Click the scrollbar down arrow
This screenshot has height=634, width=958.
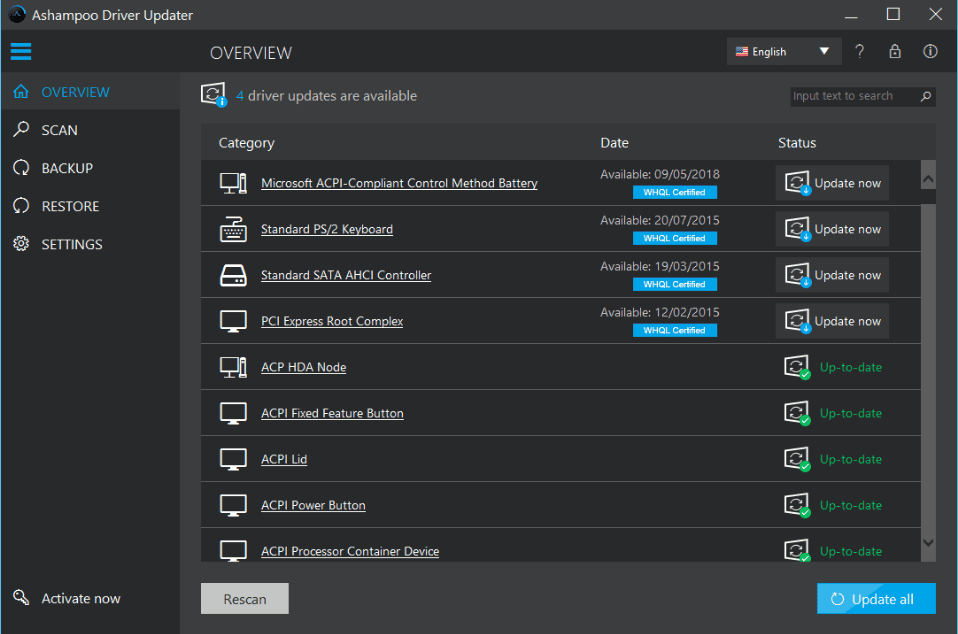point(928,542)
